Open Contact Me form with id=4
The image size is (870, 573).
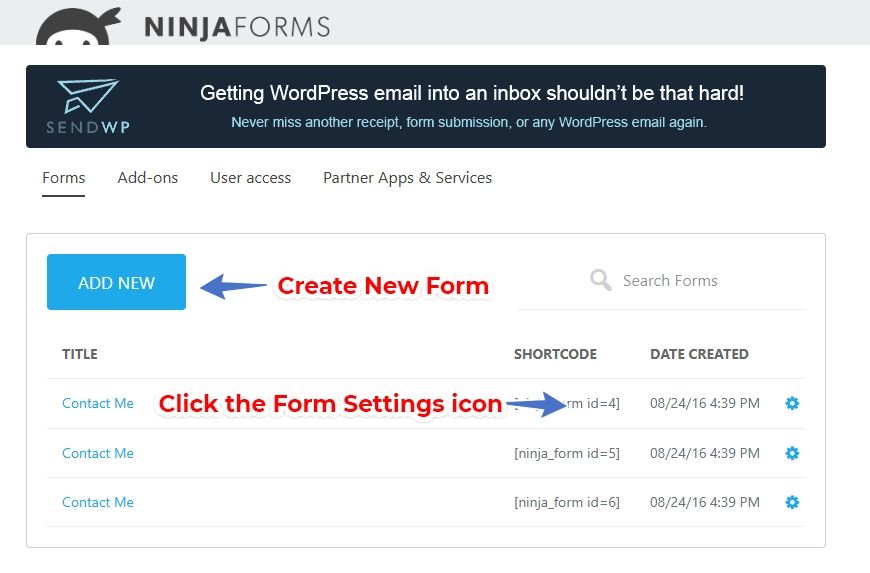(97, 403)
